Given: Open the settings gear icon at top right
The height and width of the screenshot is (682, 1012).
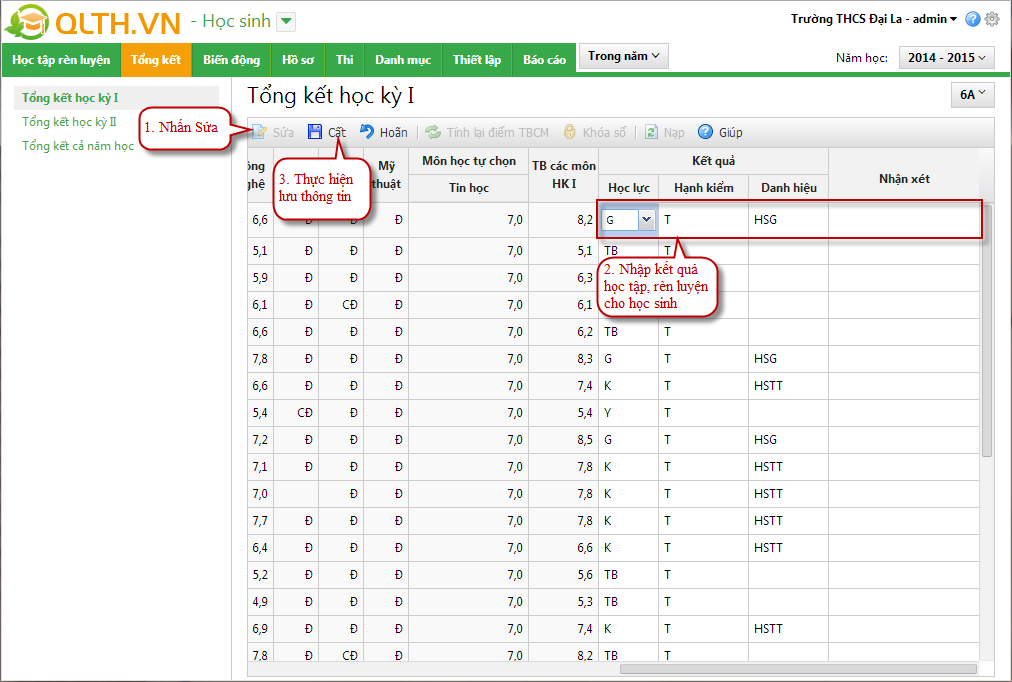Looking at the screenshot, I should [x=992, y=19].
